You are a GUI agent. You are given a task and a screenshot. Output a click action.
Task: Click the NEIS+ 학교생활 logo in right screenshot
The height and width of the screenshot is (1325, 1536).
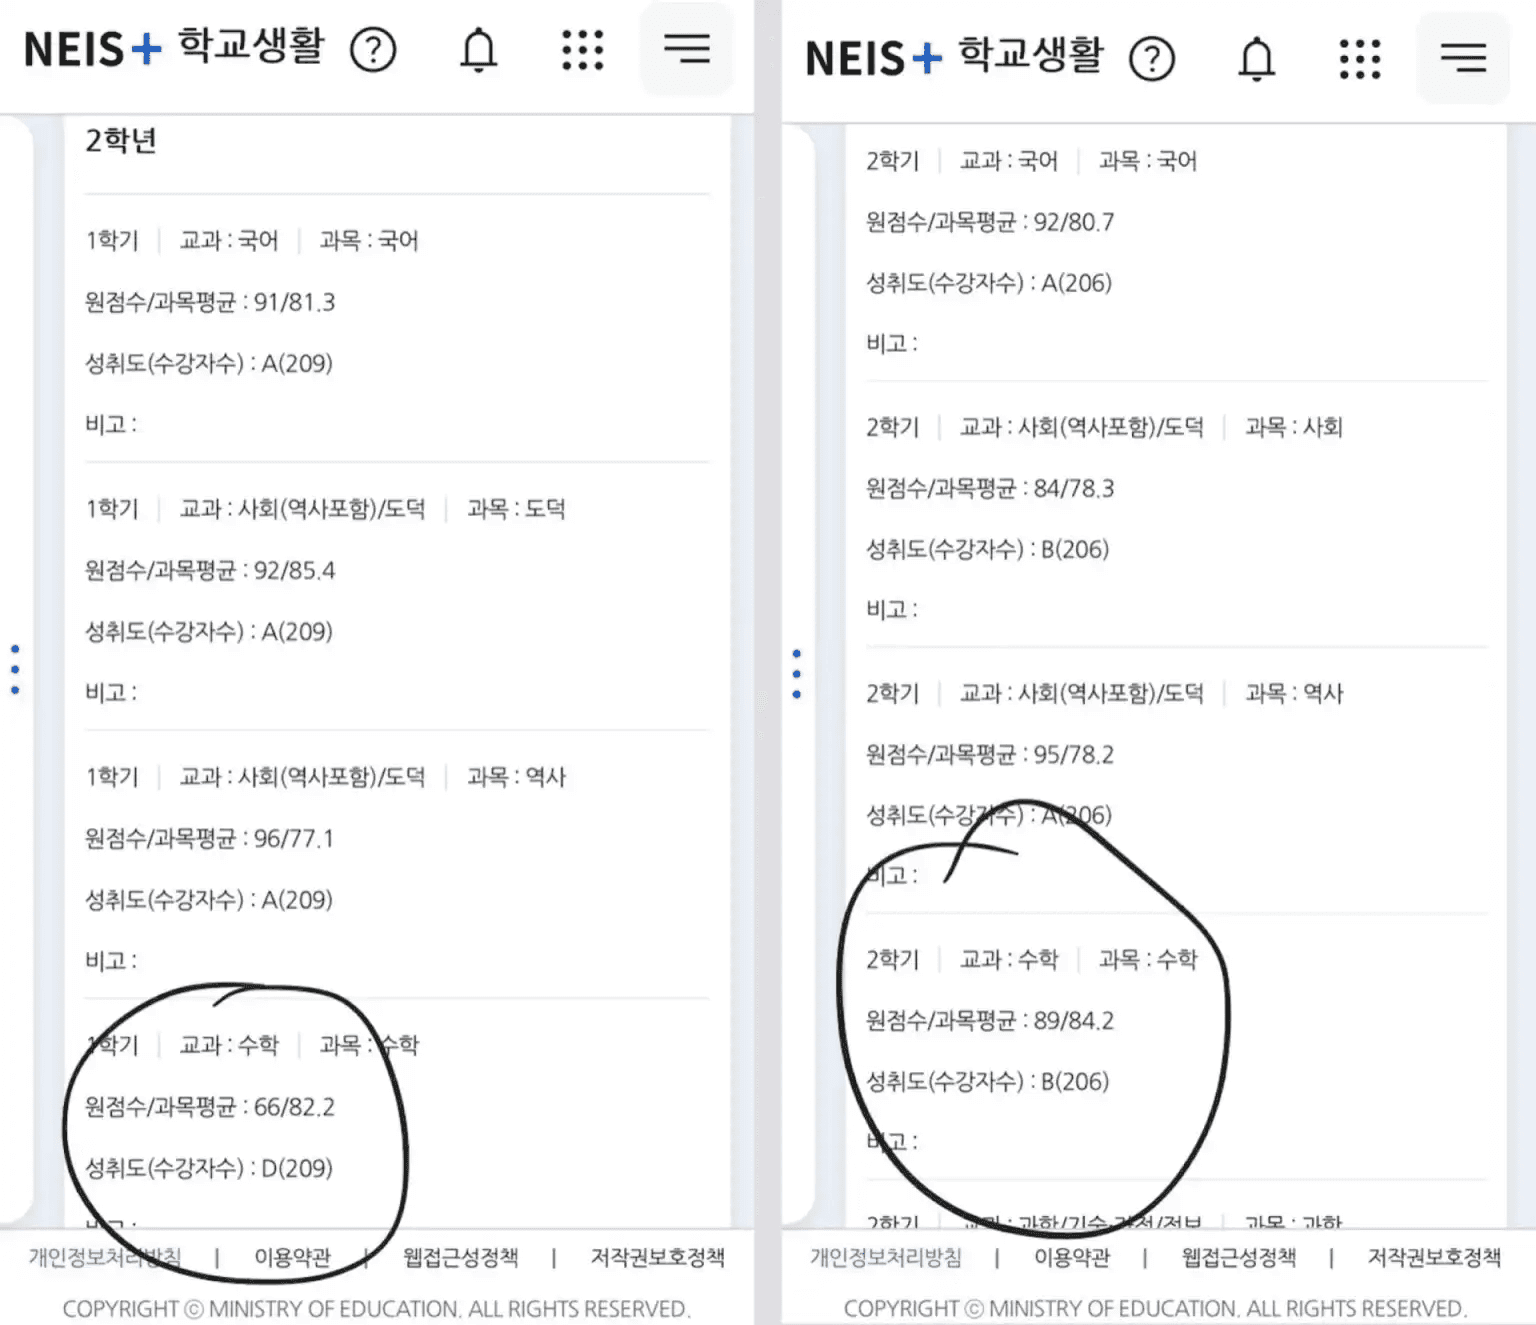[954, 57]
